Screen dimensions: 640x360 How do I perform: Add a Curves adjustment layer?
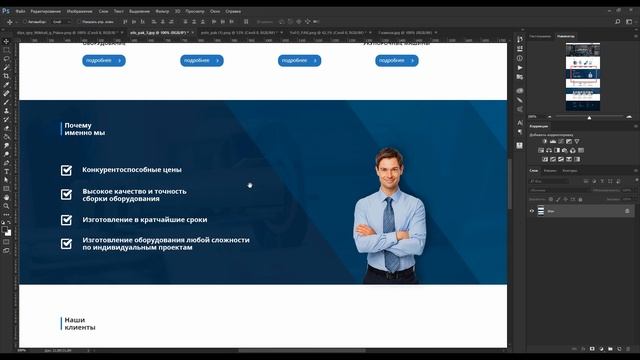tap(561, 141)
